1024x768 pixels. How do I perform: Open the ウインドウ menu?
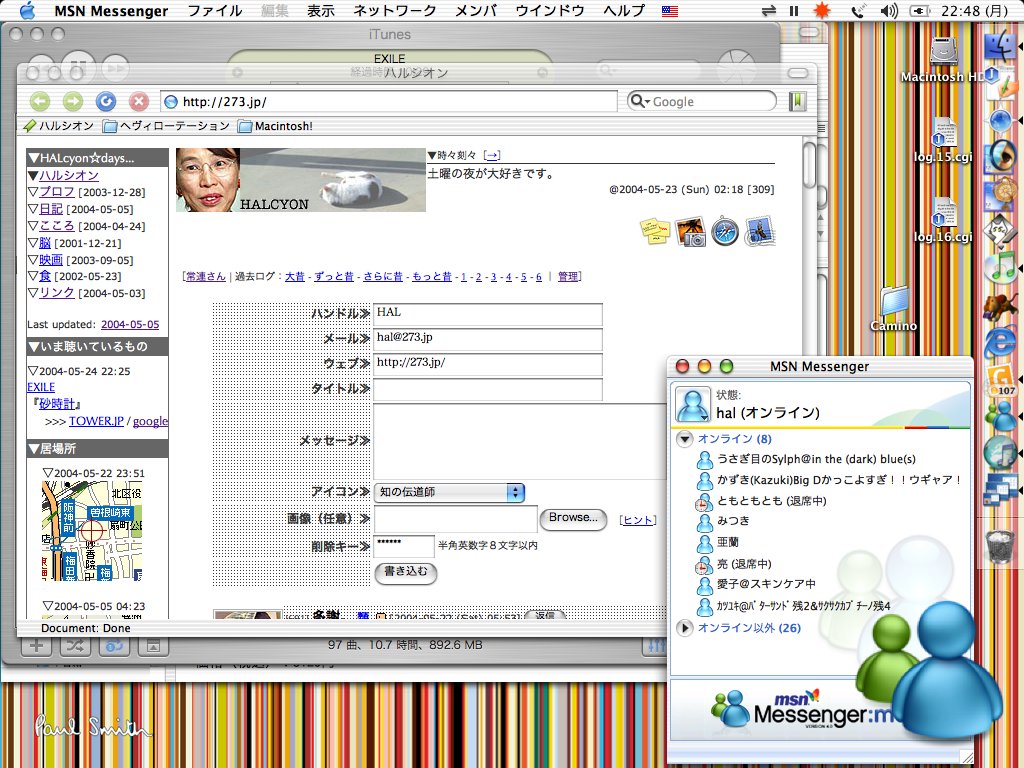pyautogui.click(x=550, y=10)
